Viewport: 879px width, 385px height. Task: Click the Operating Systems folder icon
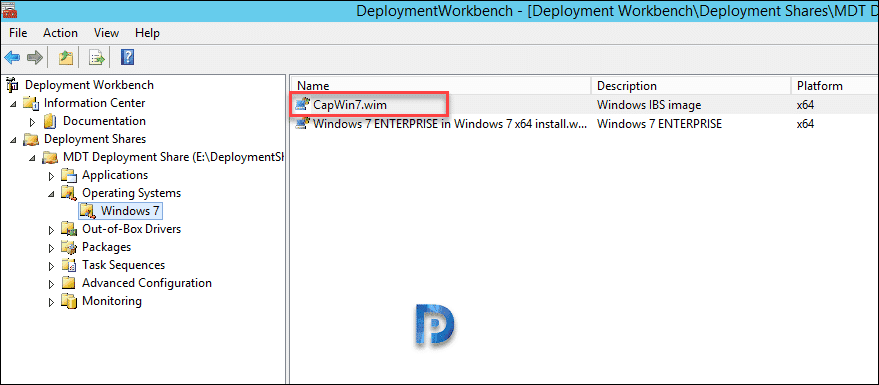click(68, 193)
